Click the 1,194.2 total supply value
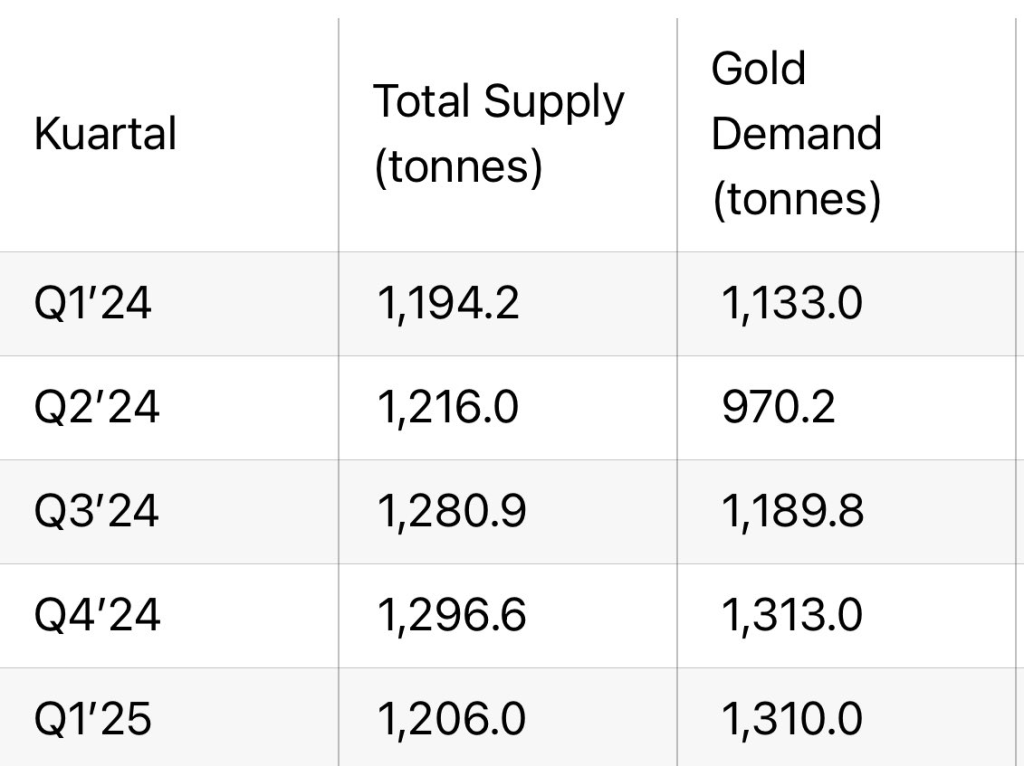Screen dimensions: 1024x766 pos(448,303)
